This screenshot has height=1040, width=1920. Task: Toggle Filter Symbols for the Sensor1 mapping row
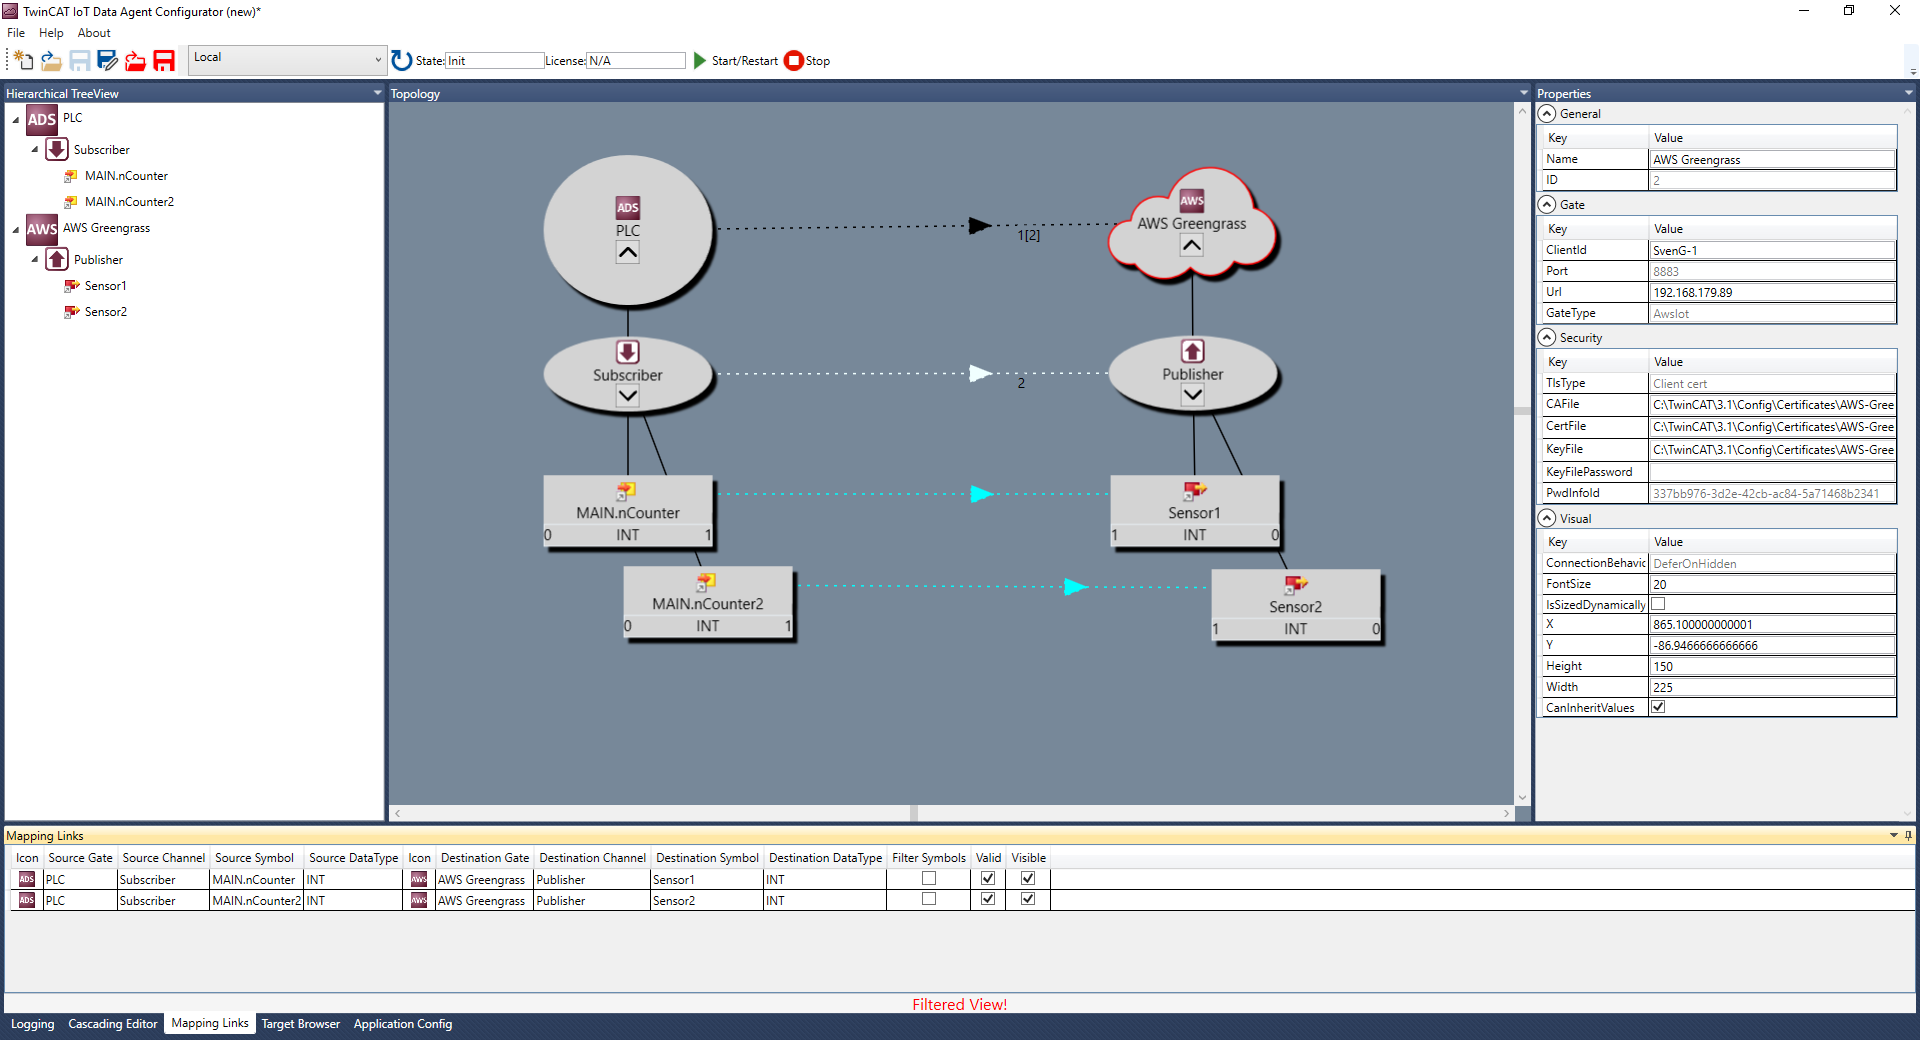[929, 878]
